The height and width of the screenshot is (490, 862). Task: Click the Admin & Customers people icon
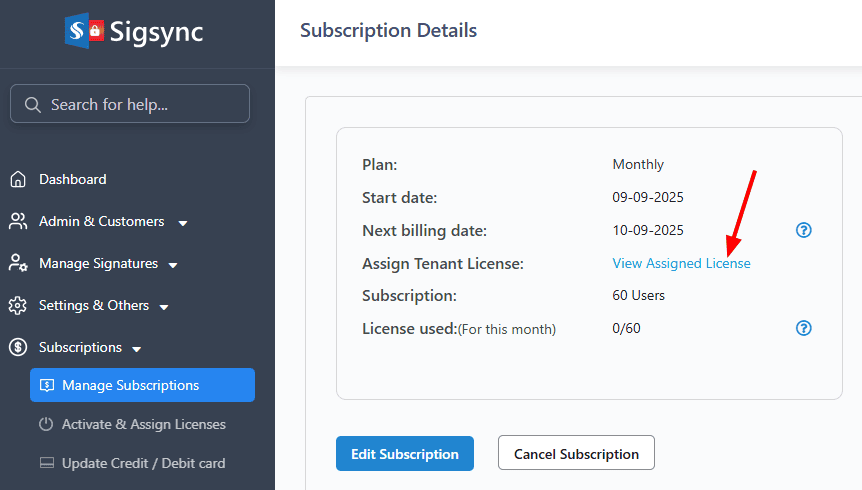[18, 221]
